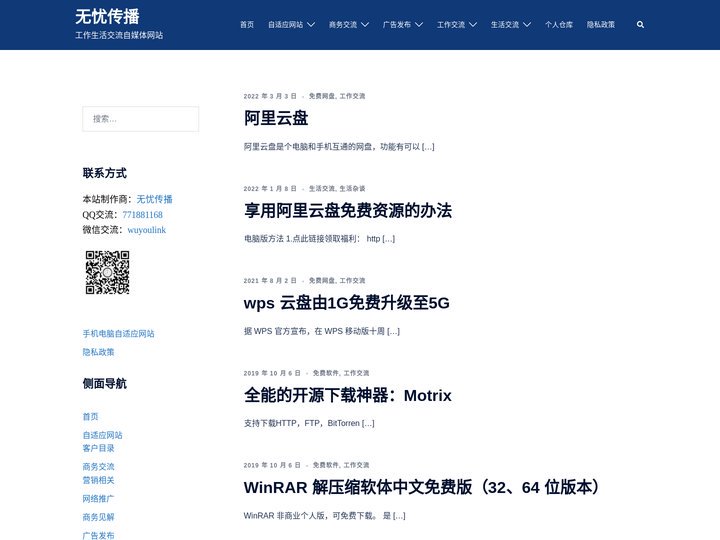Open 隐私政策 in the top navigation
This screenshot has width=720, height=540.
[x=601, y=25]
